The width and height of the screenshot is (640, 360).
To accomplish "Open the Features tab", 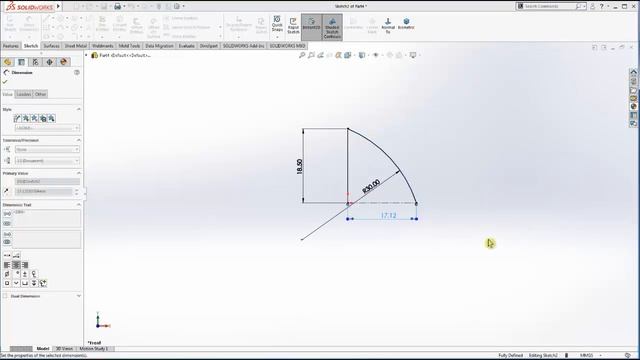I will (11, 46).
